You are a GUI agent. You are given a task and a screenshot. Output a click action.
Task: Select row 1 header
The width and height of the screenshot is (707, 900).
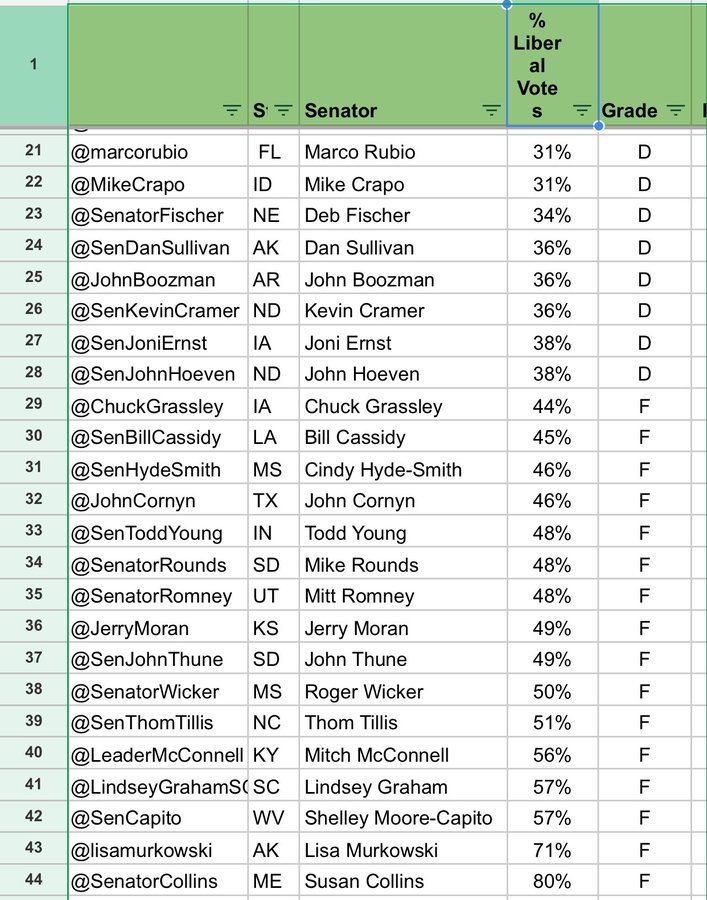[x=33, y=65]
